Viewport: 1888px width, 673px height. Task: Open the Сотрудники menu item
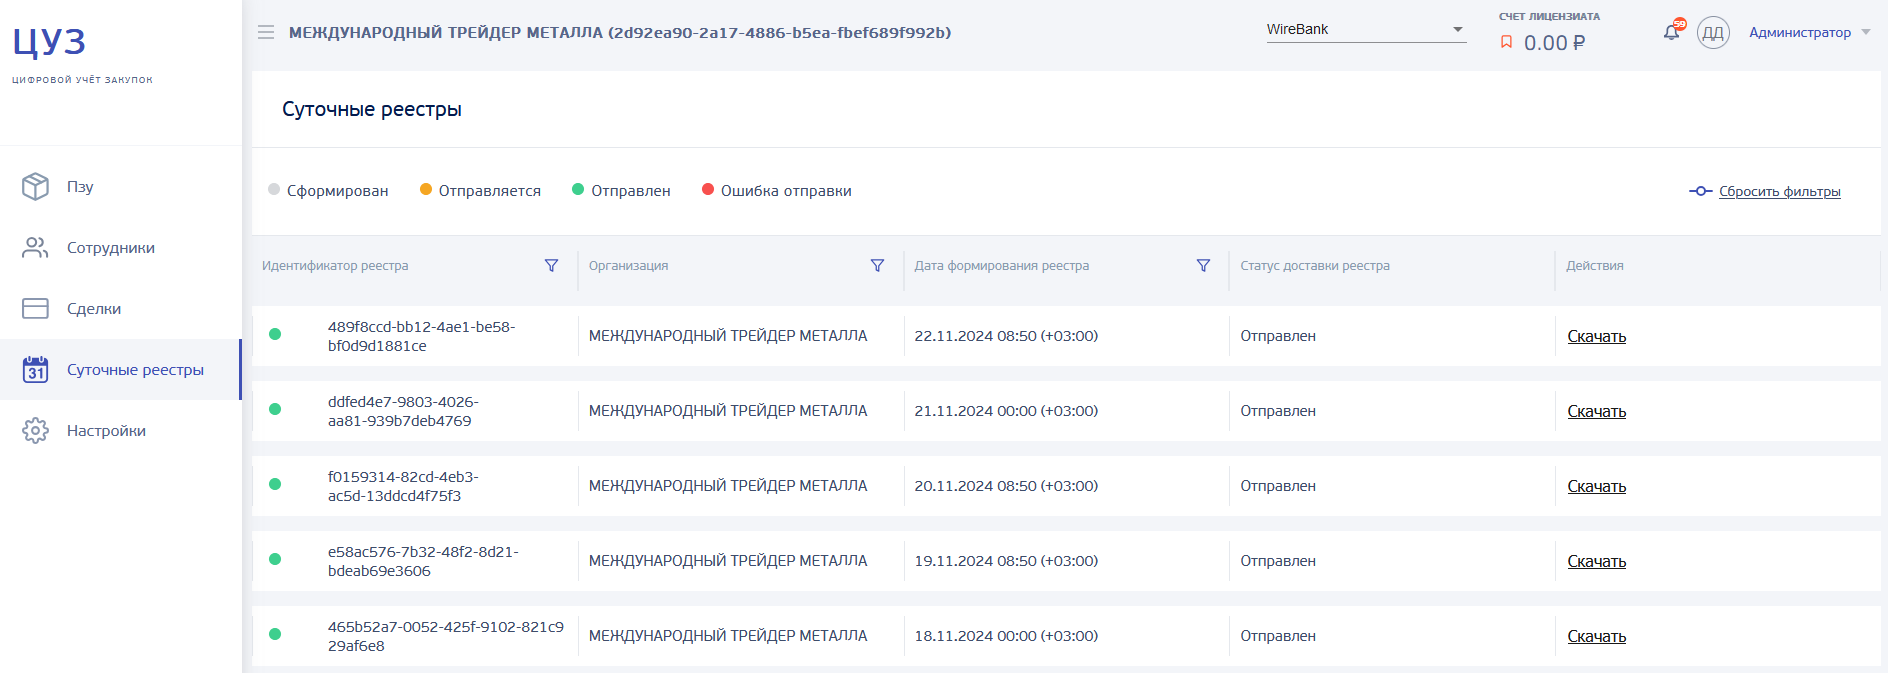click(x=120, y=247)
